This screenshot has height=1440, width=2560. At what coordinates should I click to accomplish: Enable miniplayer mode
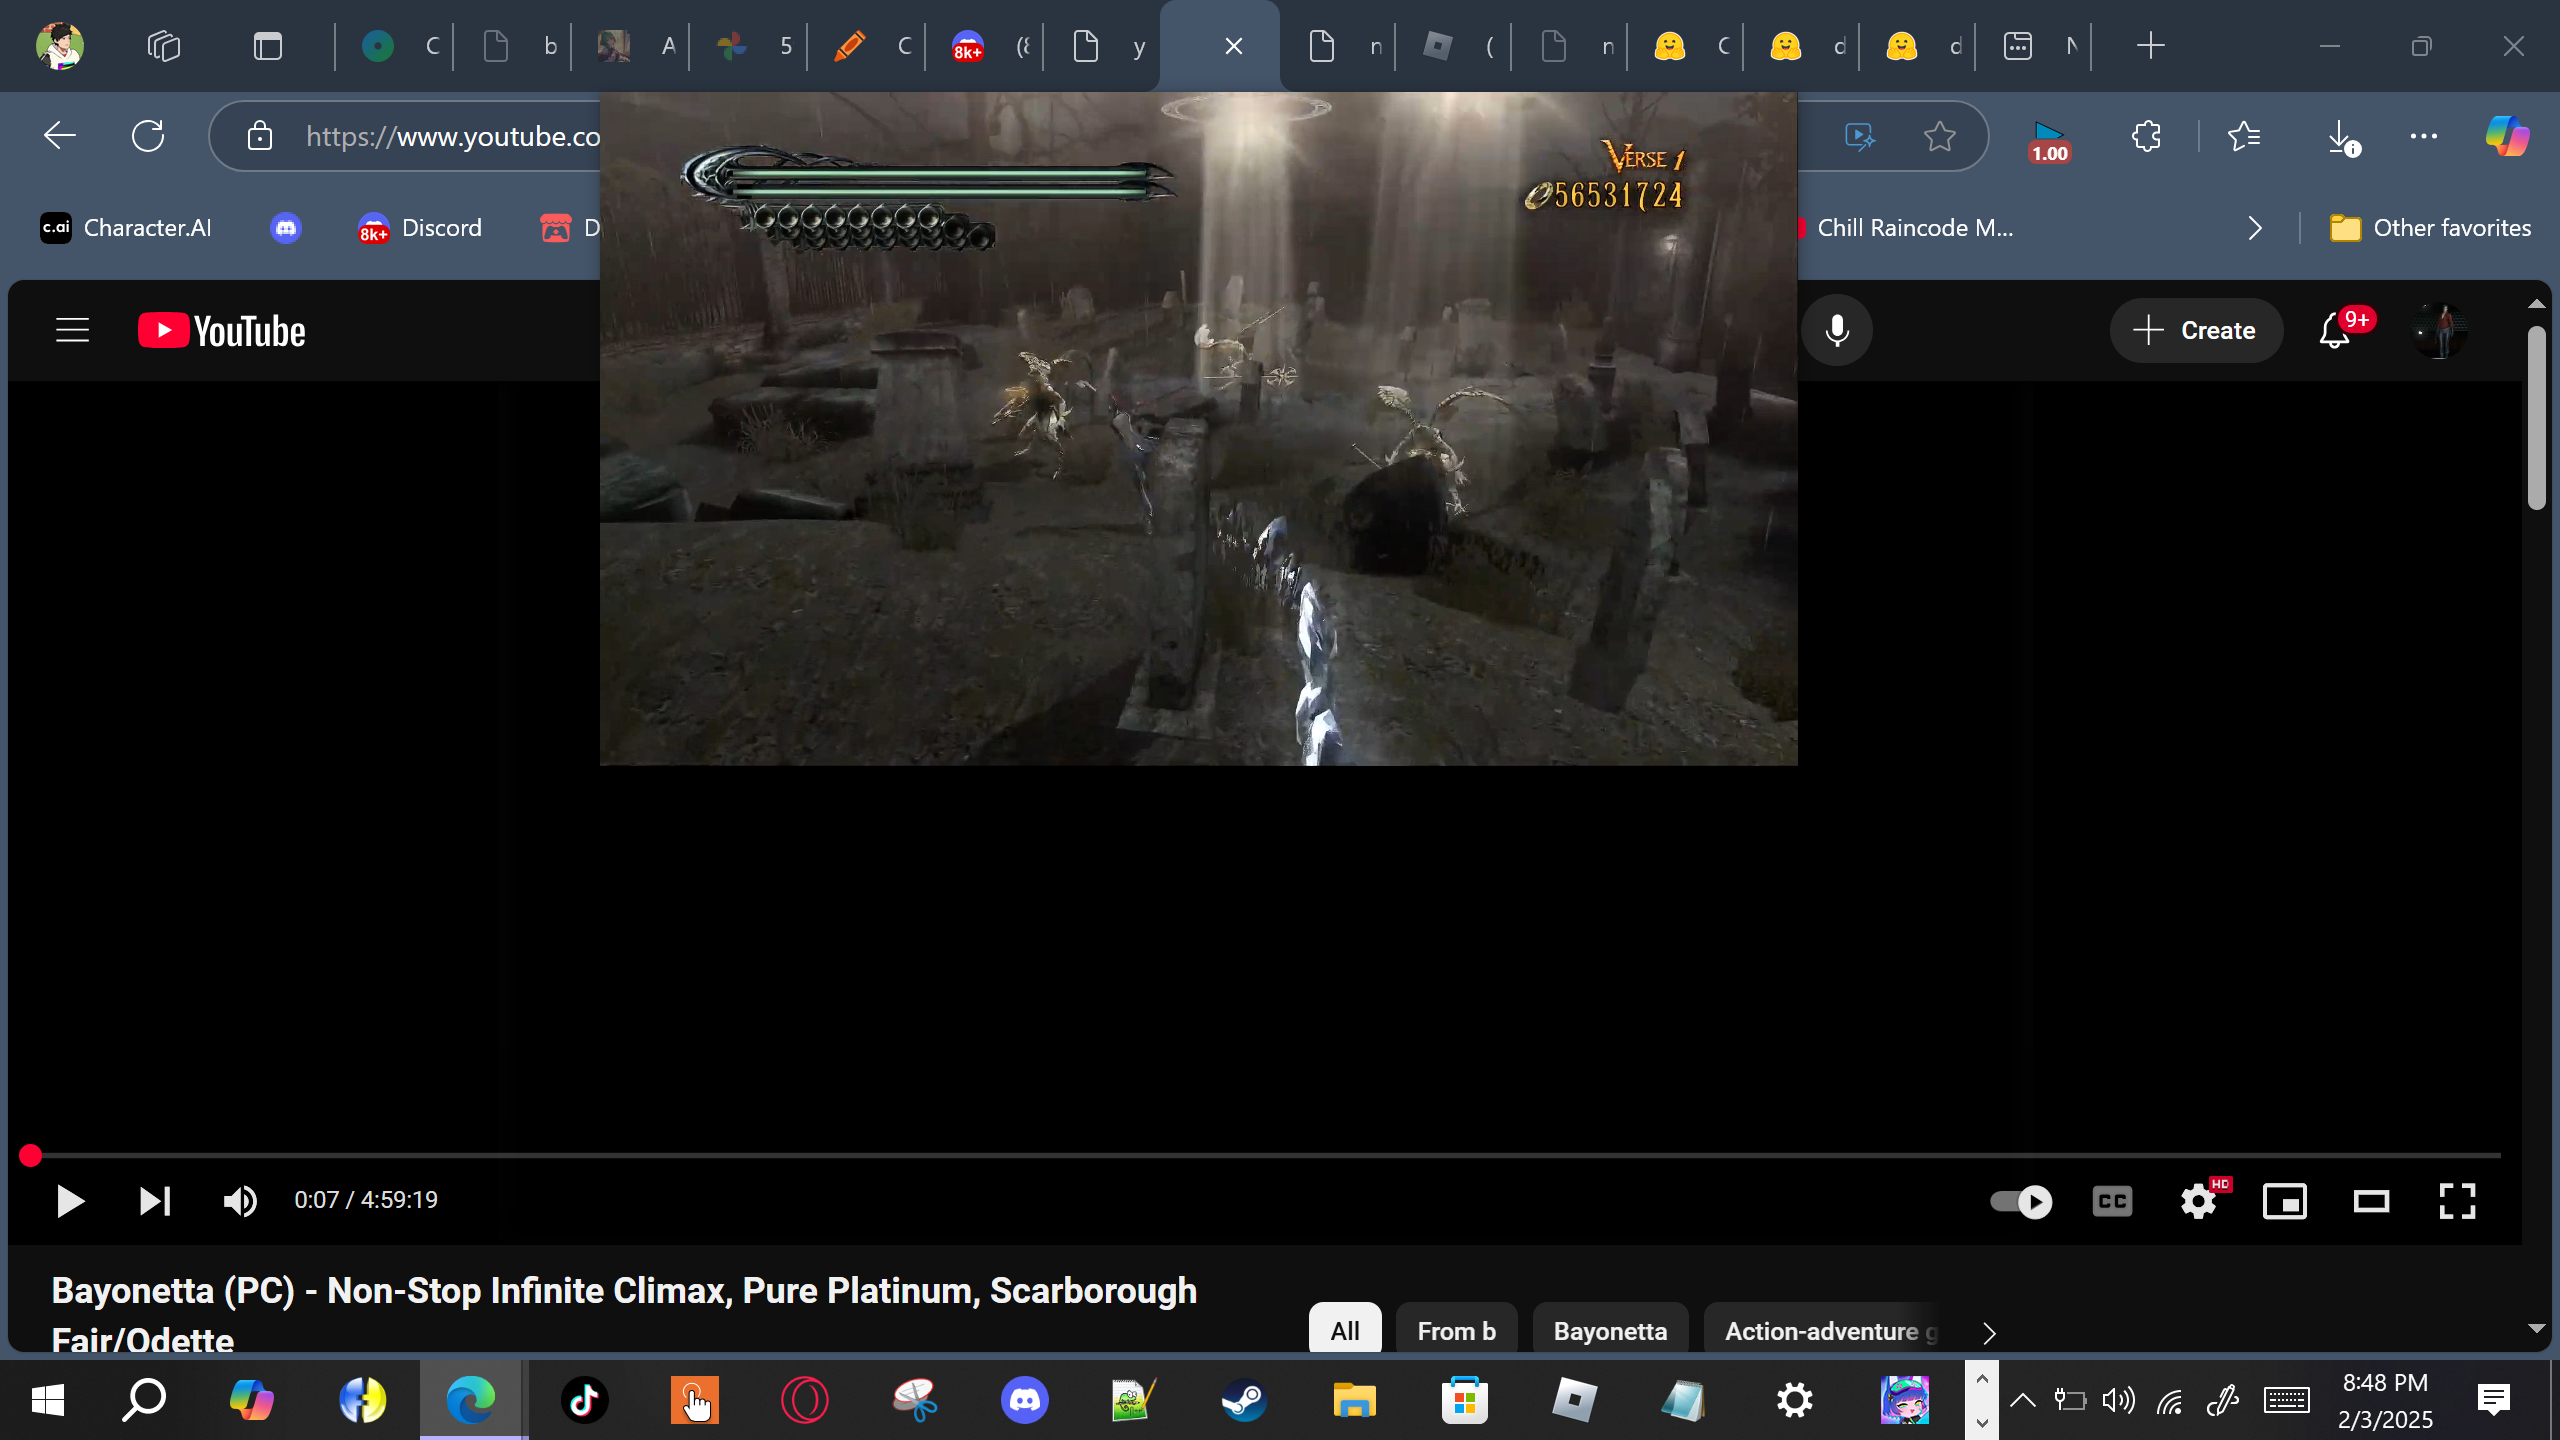click(2285, 1201)
